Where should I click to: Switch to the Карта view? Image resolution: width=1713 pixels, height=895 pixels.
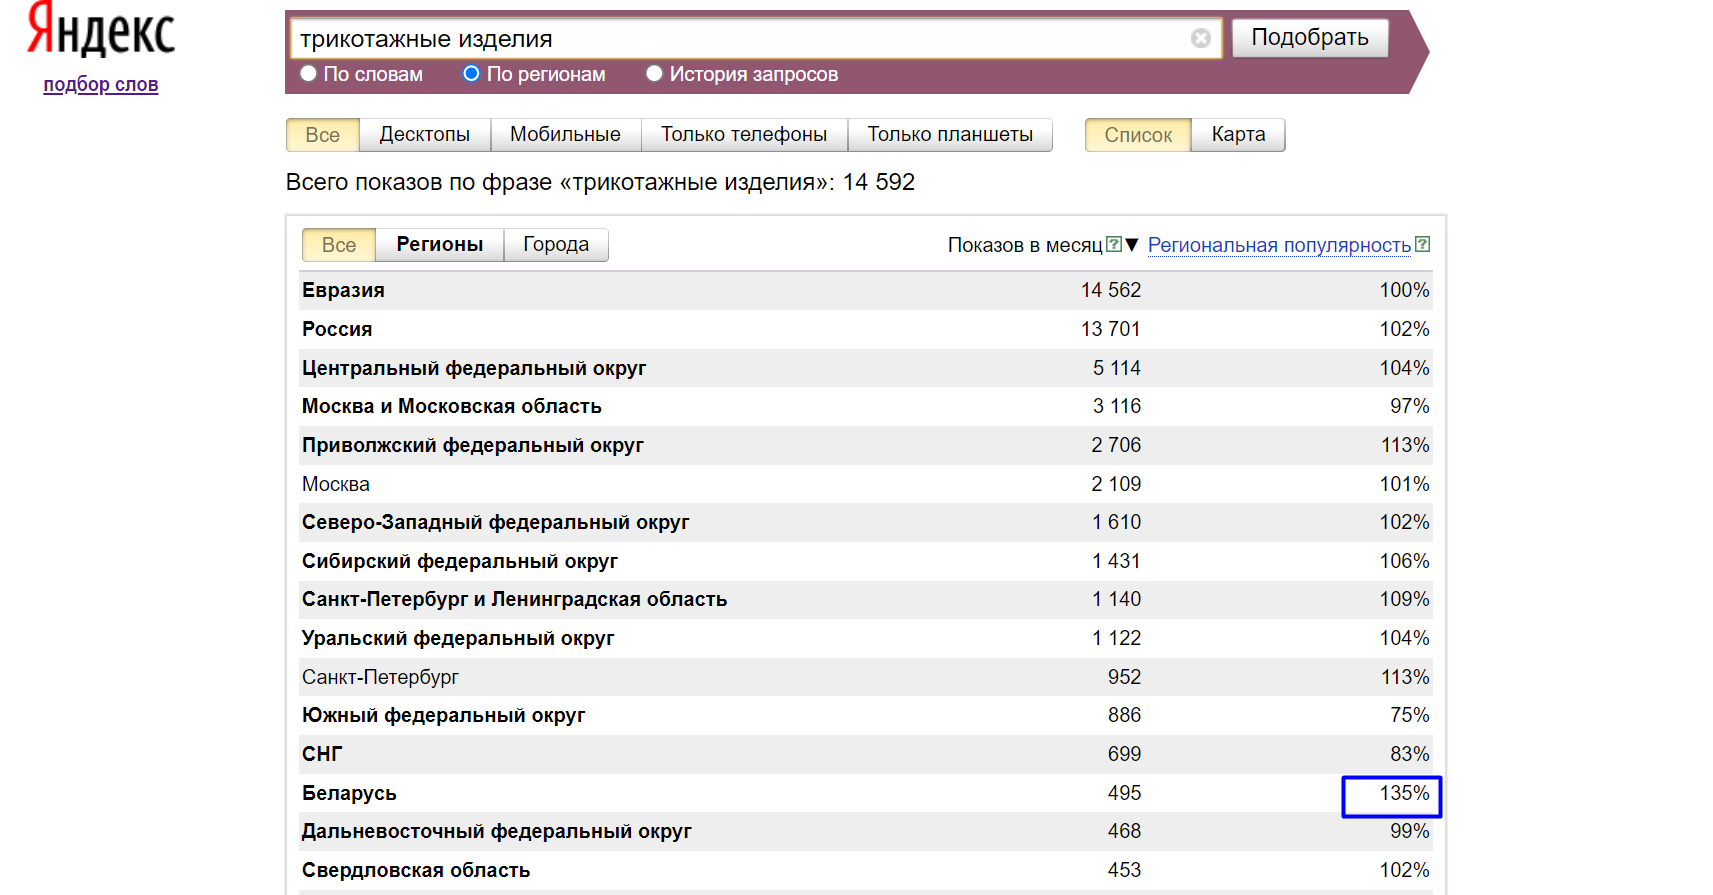point(1238,135)
